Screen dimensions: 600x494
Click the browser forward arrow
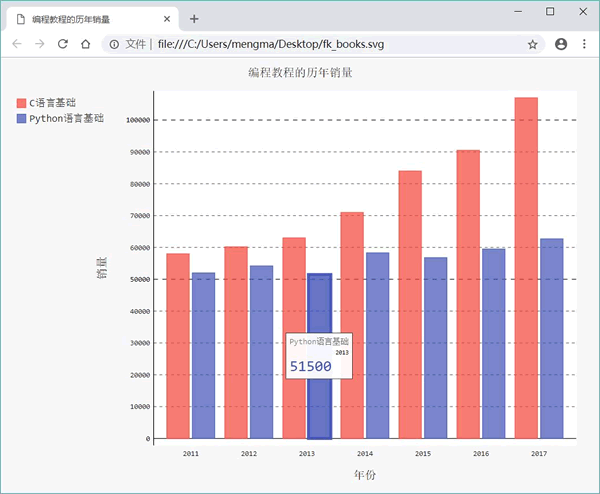click(x=40, y=44)
